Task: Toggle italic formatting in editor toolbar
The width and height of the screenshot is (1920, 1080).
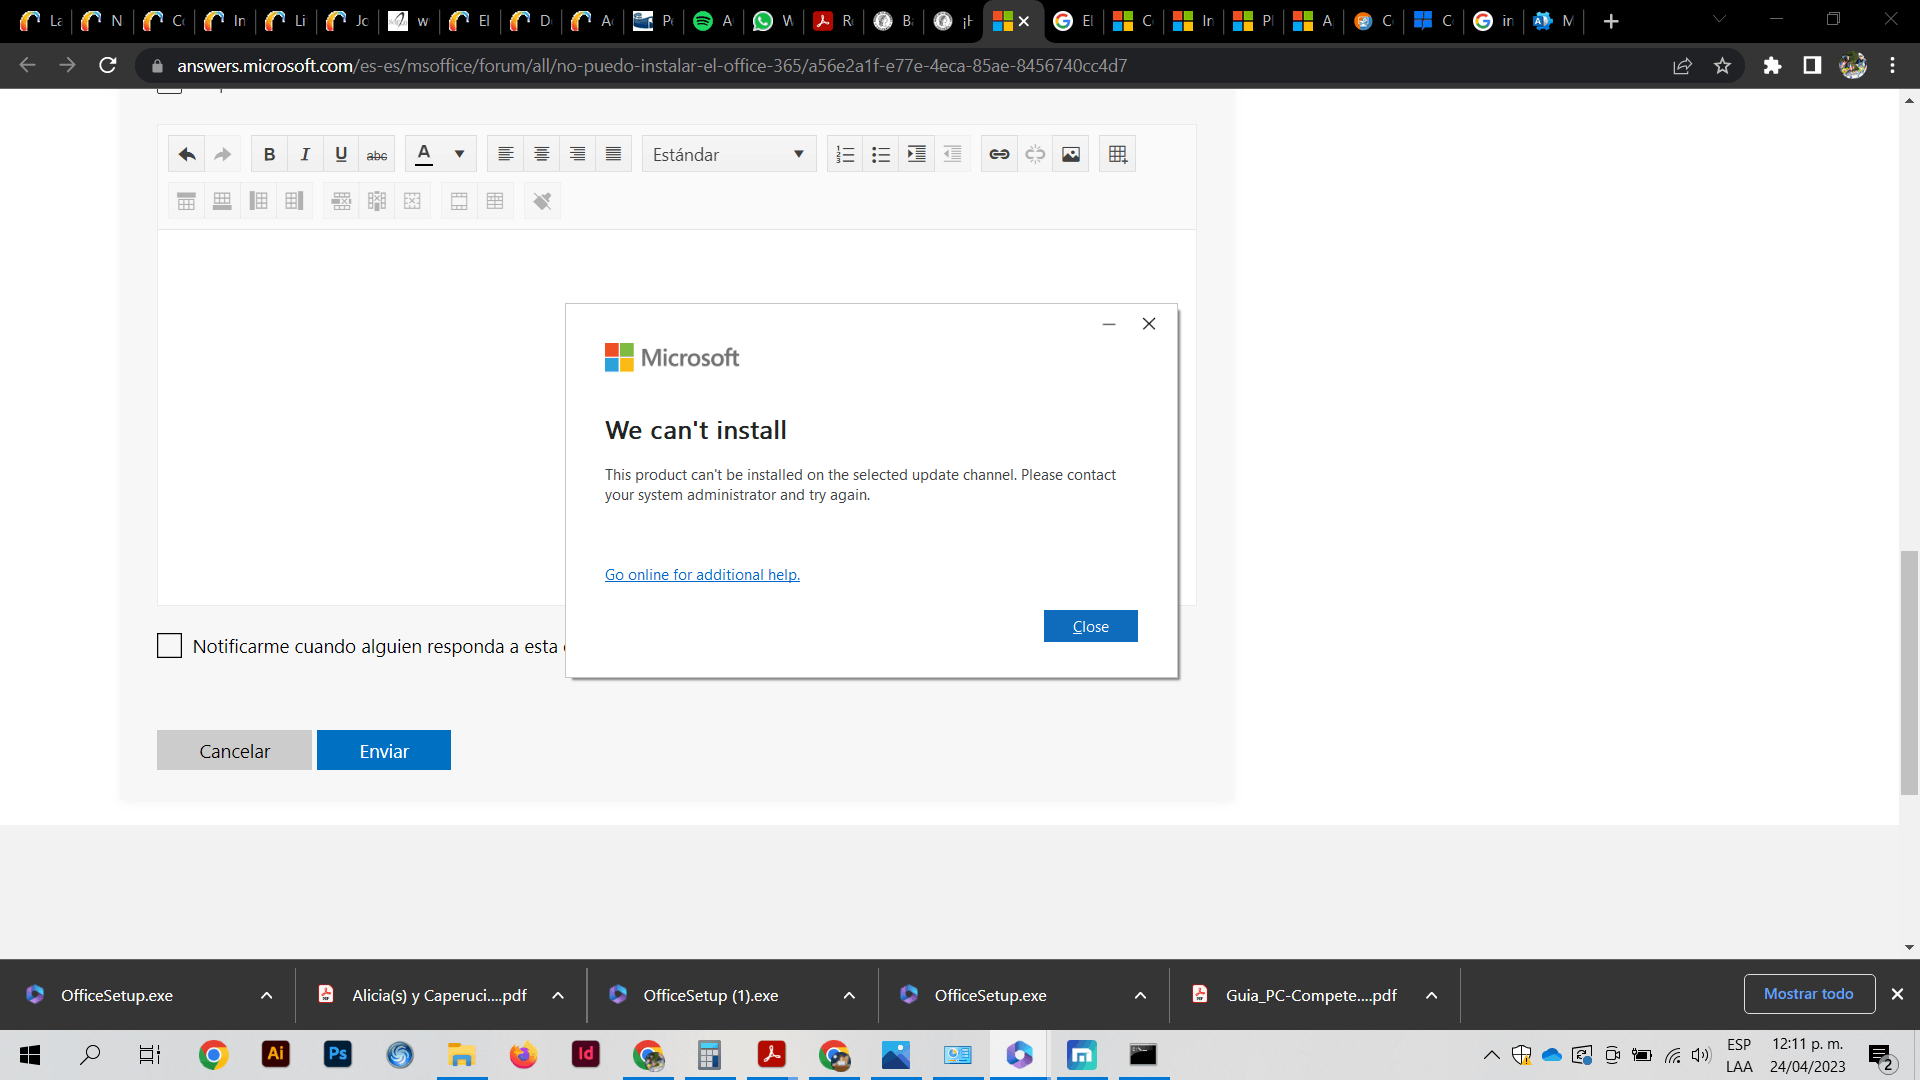Action: [305, 154]
